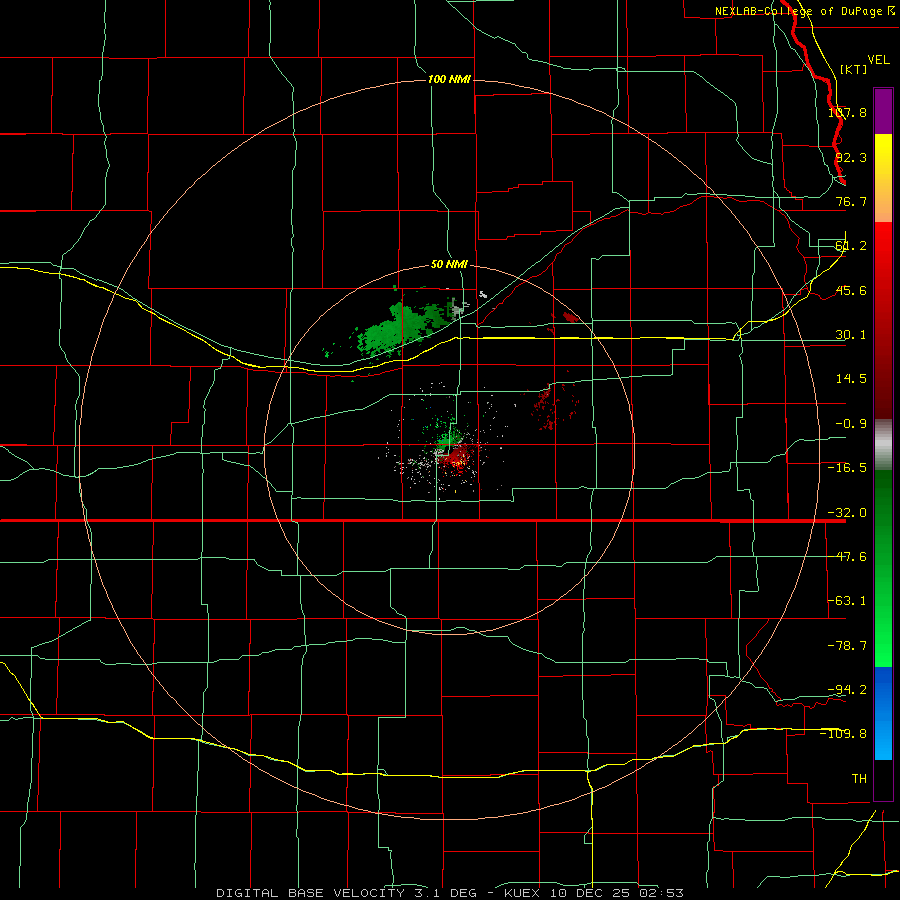Select the -109.8 scale value
The height and width of the screenshot is (900, 900).
pos(843,734)
